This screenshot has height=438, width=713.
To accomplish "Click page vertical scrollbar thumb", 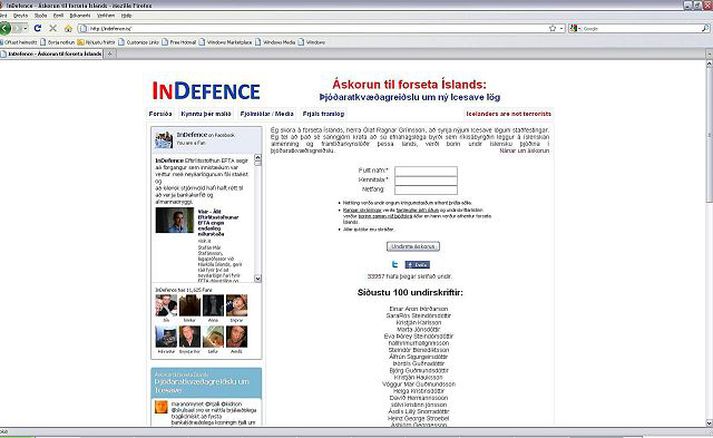I will [x=709, y=134].
